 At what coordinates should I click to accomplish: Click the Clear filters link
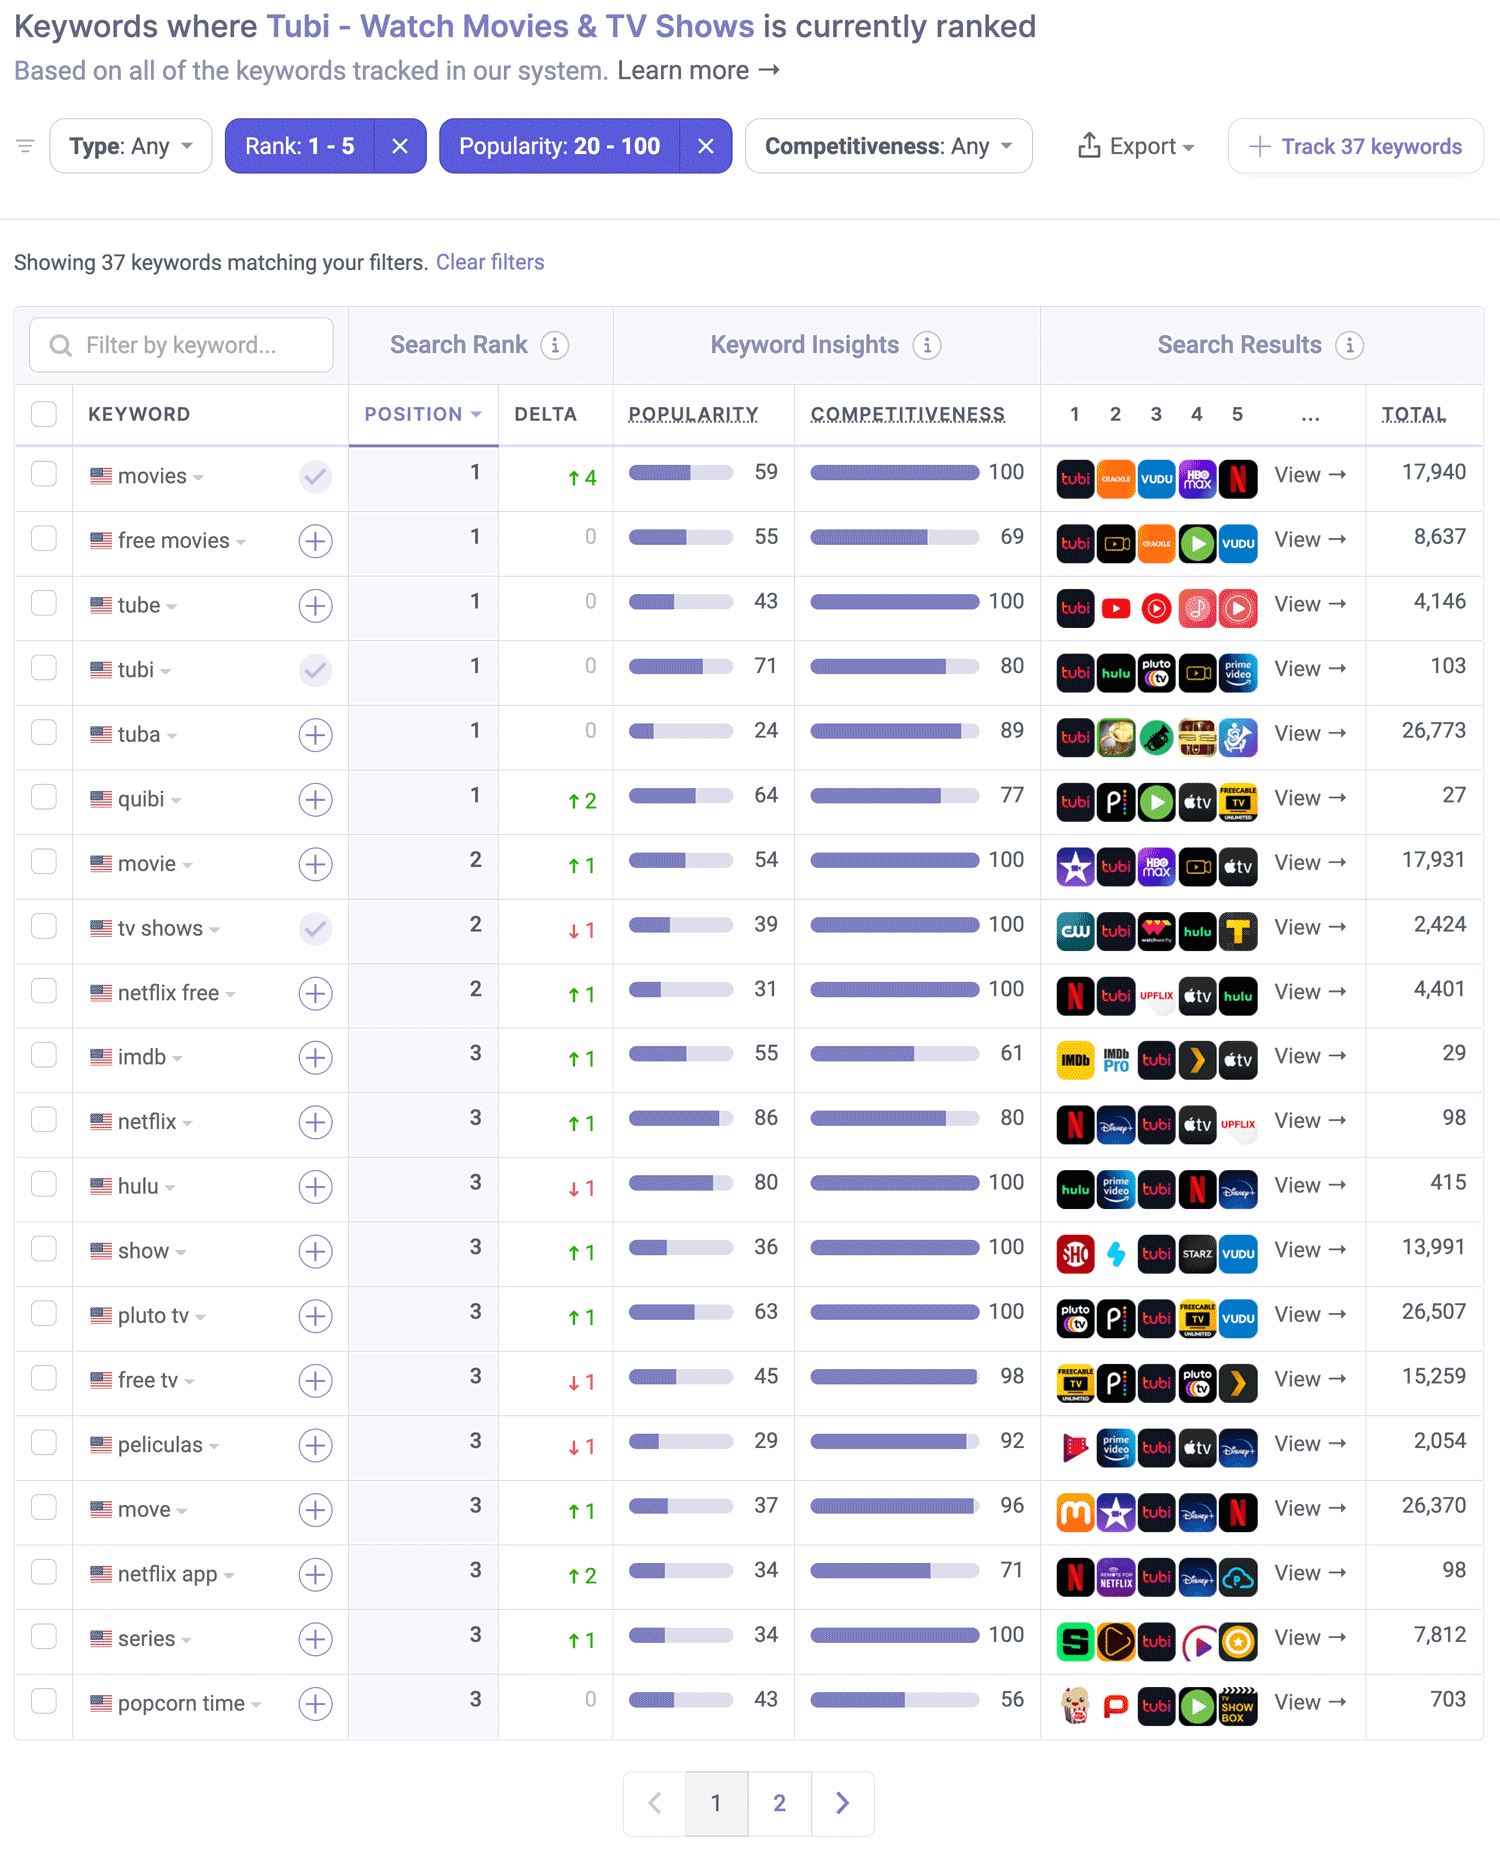pyautogui.click(x=490, y=262)
